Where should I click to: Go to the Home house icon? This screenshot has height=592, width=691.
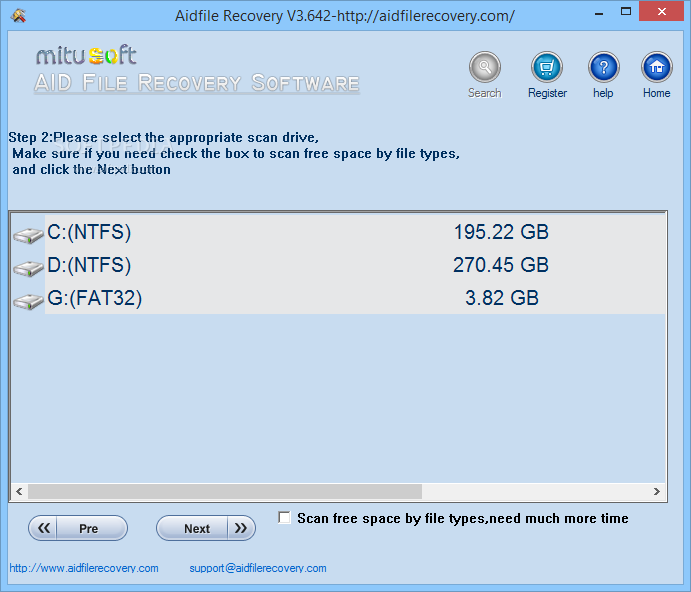tap(657, 67)
